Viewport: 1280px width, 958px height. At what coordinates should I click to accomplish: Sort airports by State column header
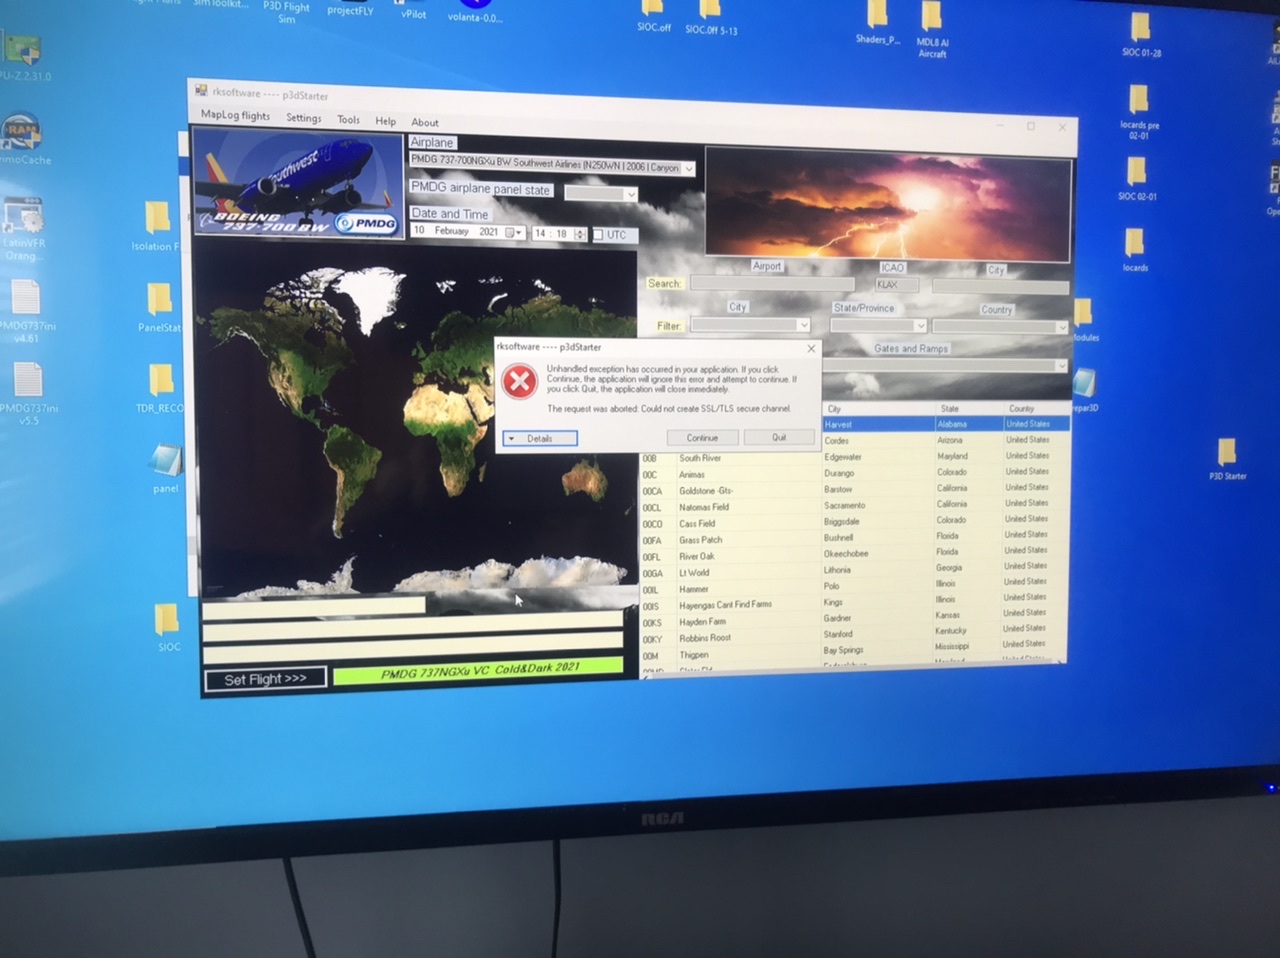pyautogui.click(x=968, y=409)
